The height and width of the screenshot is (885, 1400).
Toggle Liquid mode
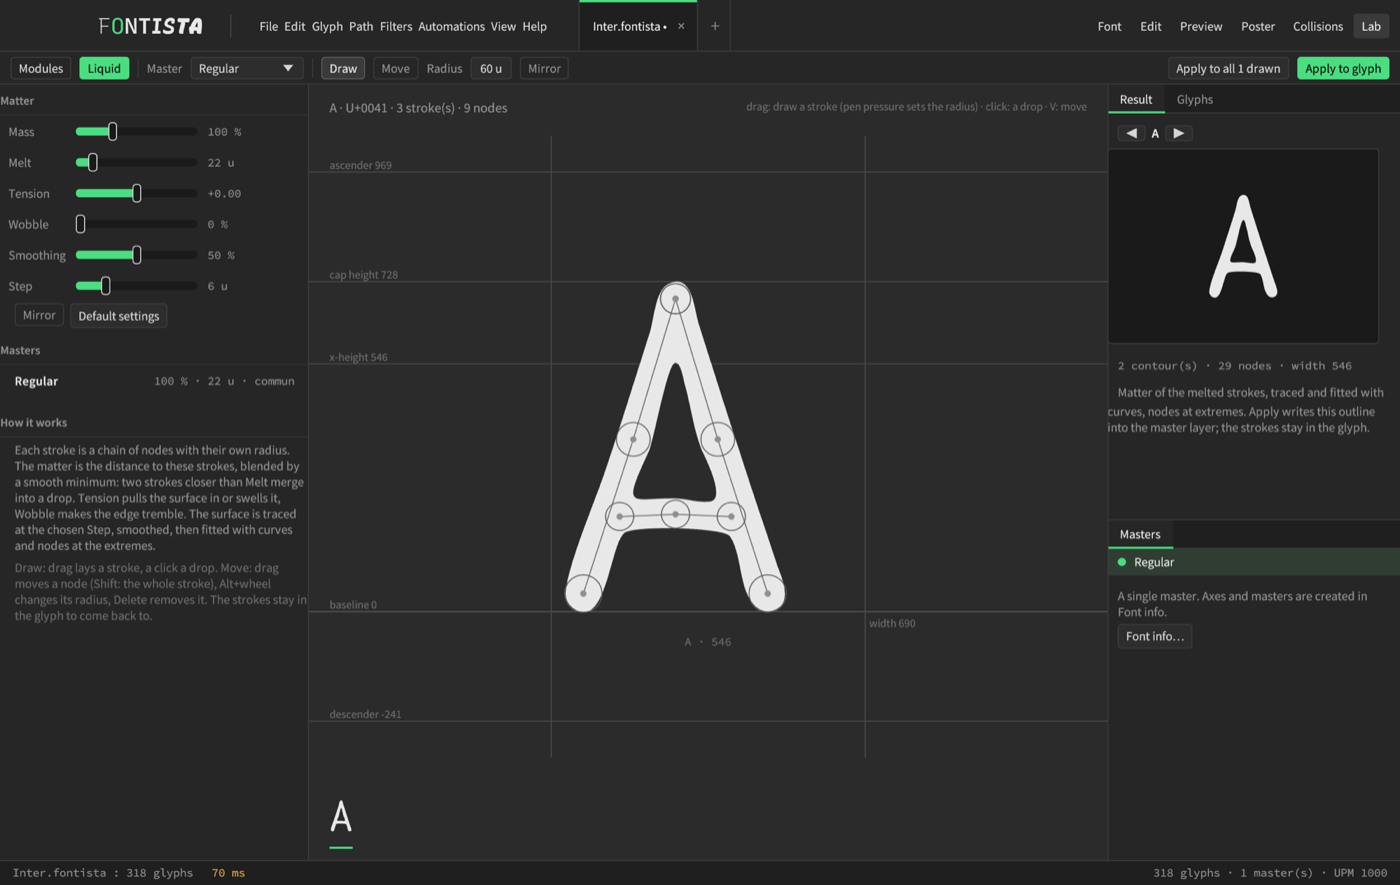pos(104,68)
